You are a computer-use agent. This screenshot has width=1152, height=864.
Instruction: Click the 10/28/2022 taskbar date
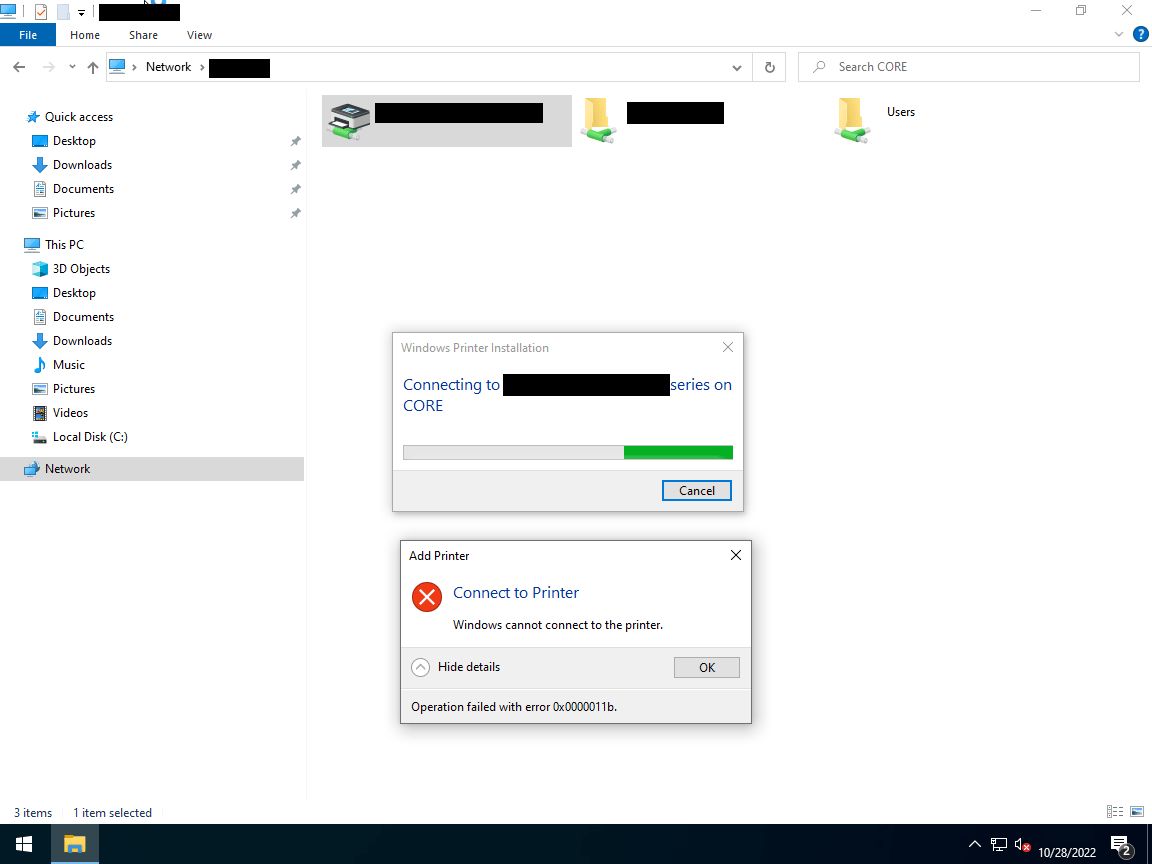1067,853
